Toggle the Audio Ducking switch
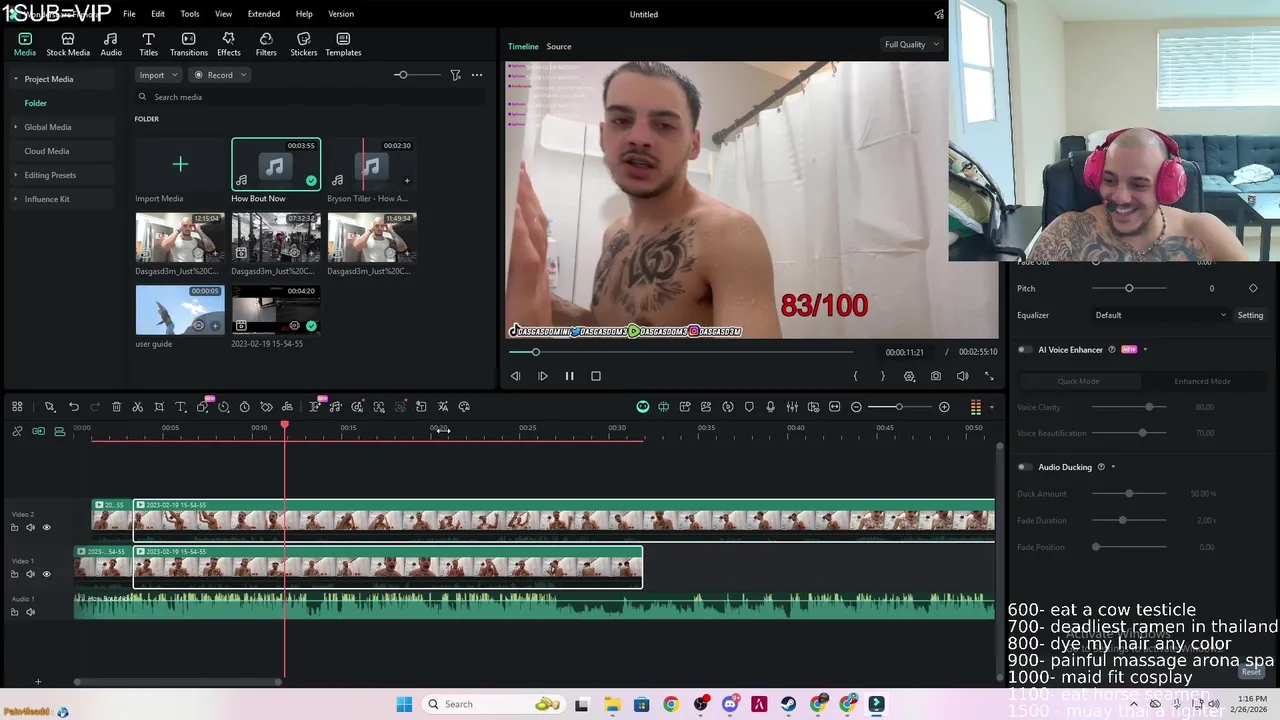 [x=1024, y=467]
